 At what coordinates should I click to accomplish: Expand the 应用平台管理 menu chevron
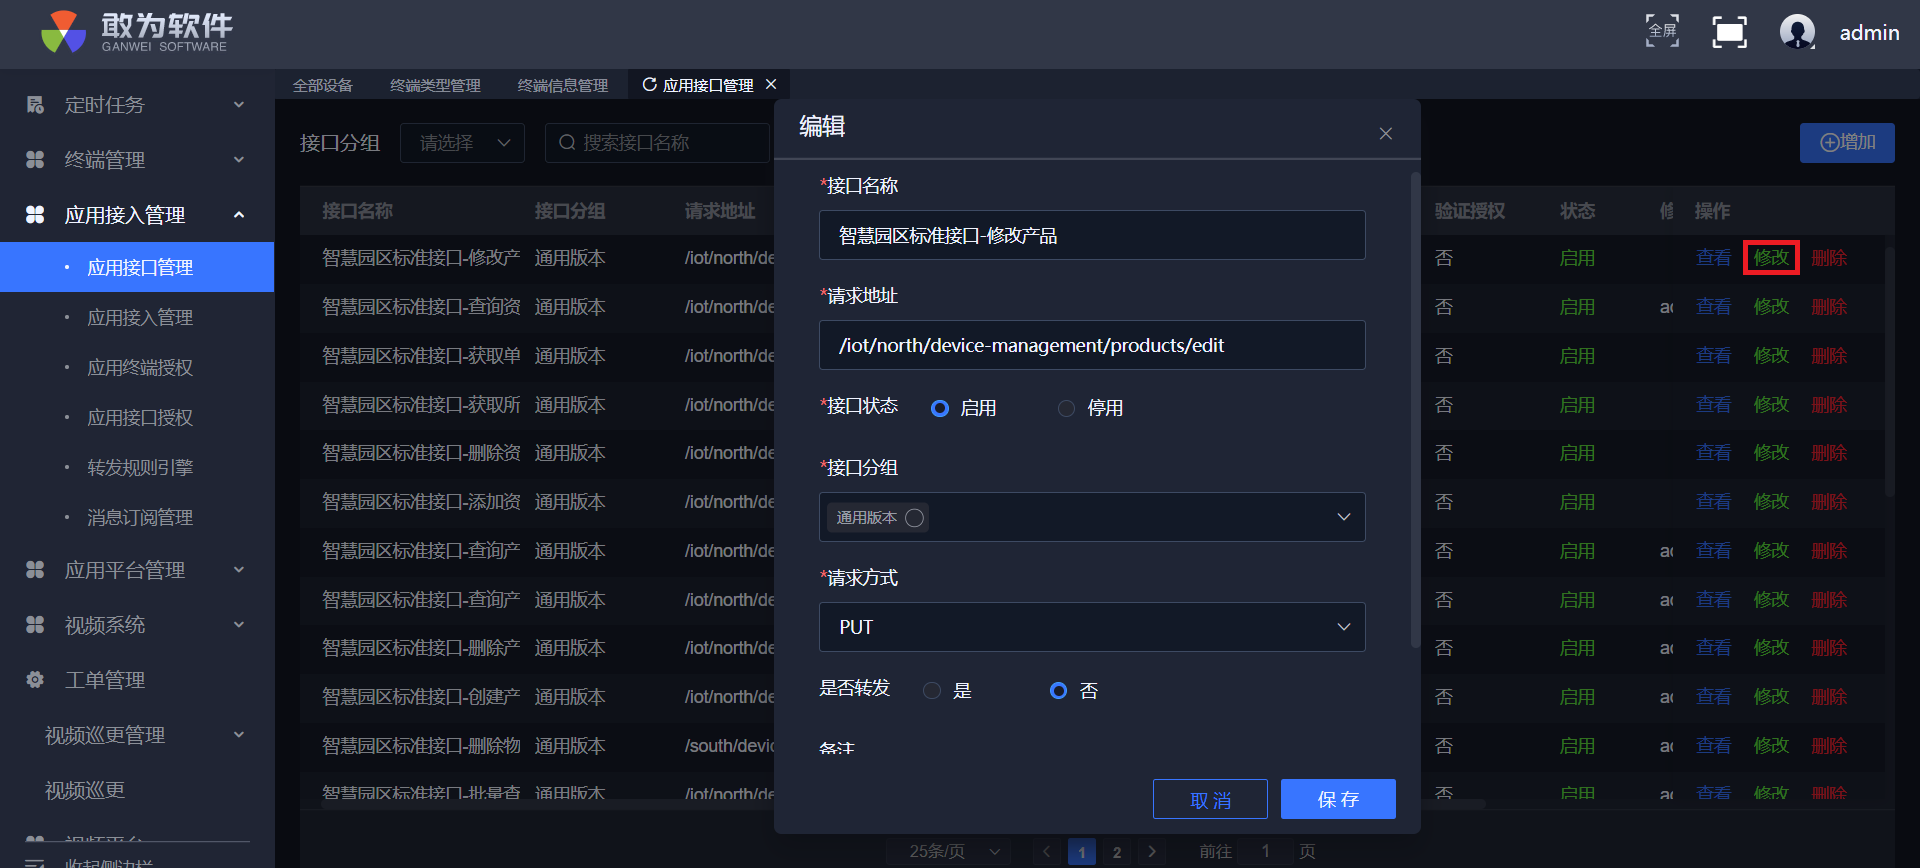239,570
